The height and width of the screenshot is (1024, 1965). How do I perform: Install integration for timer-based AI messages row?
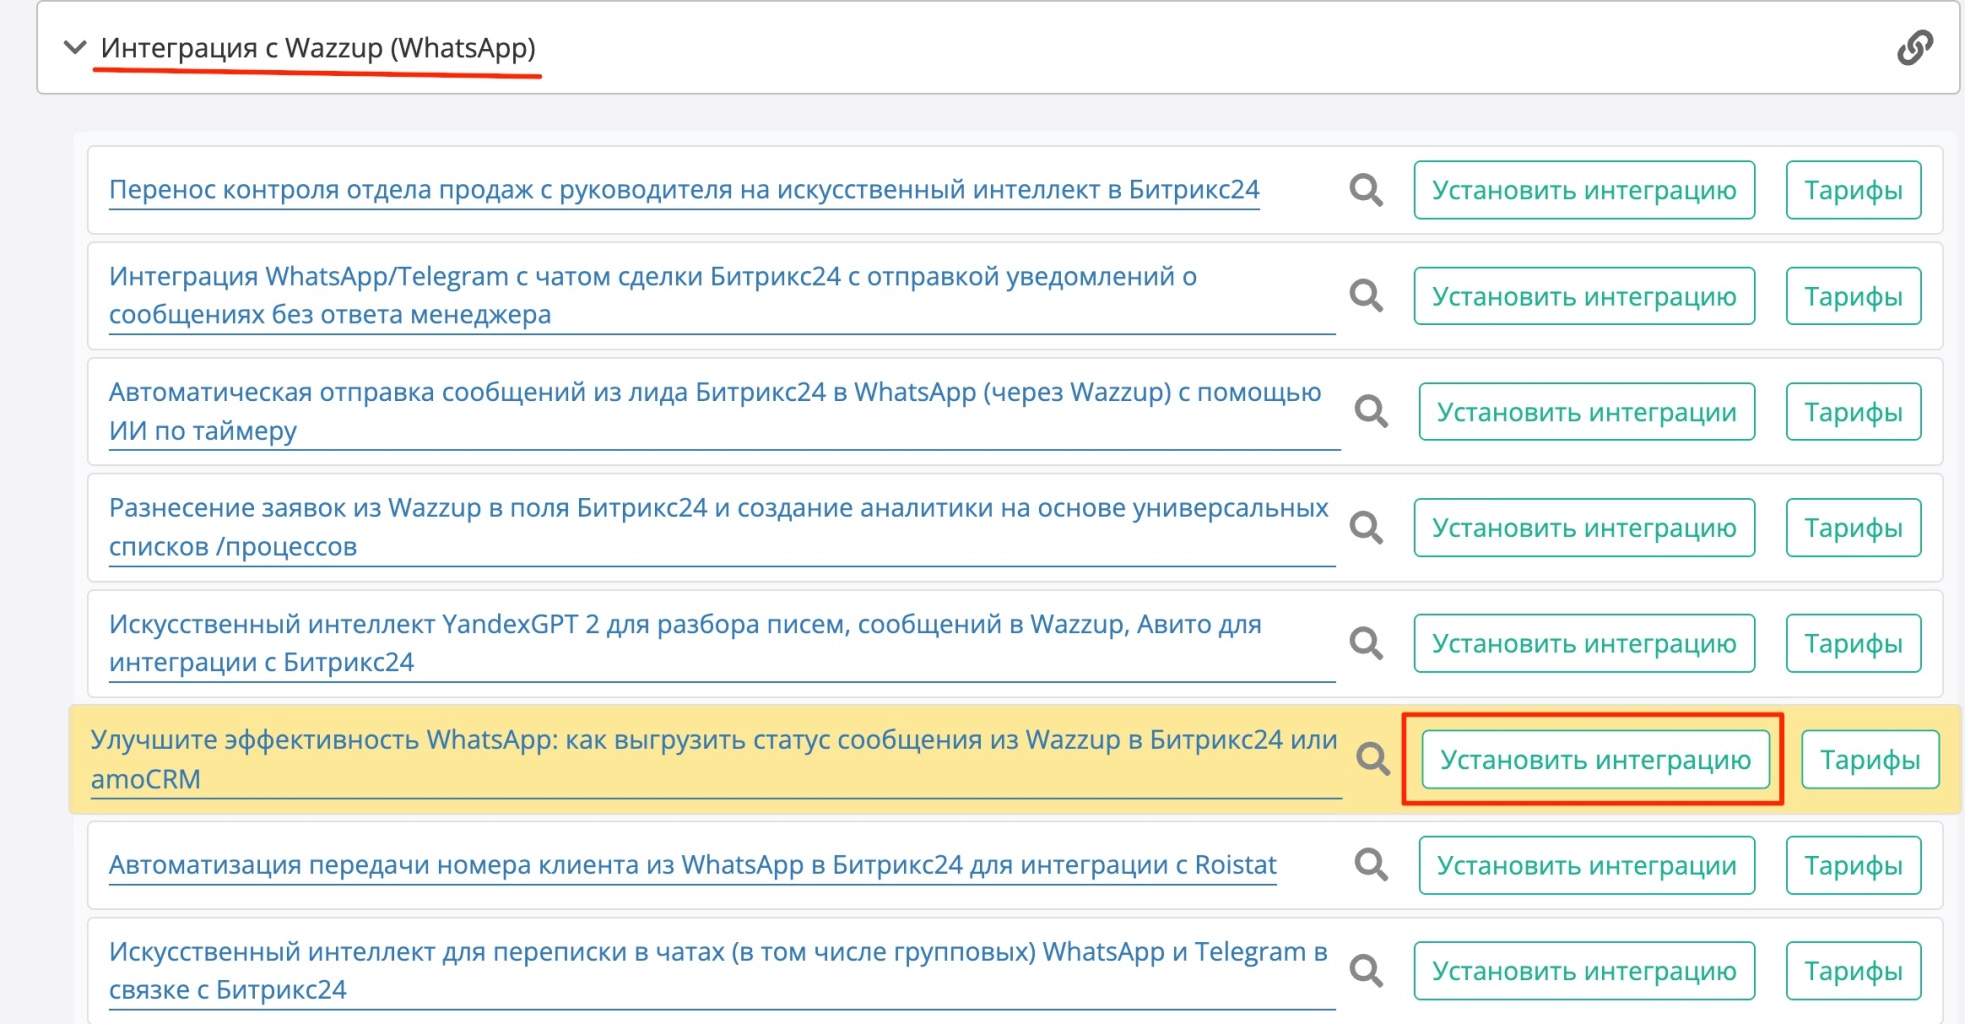coord(1586,411)
